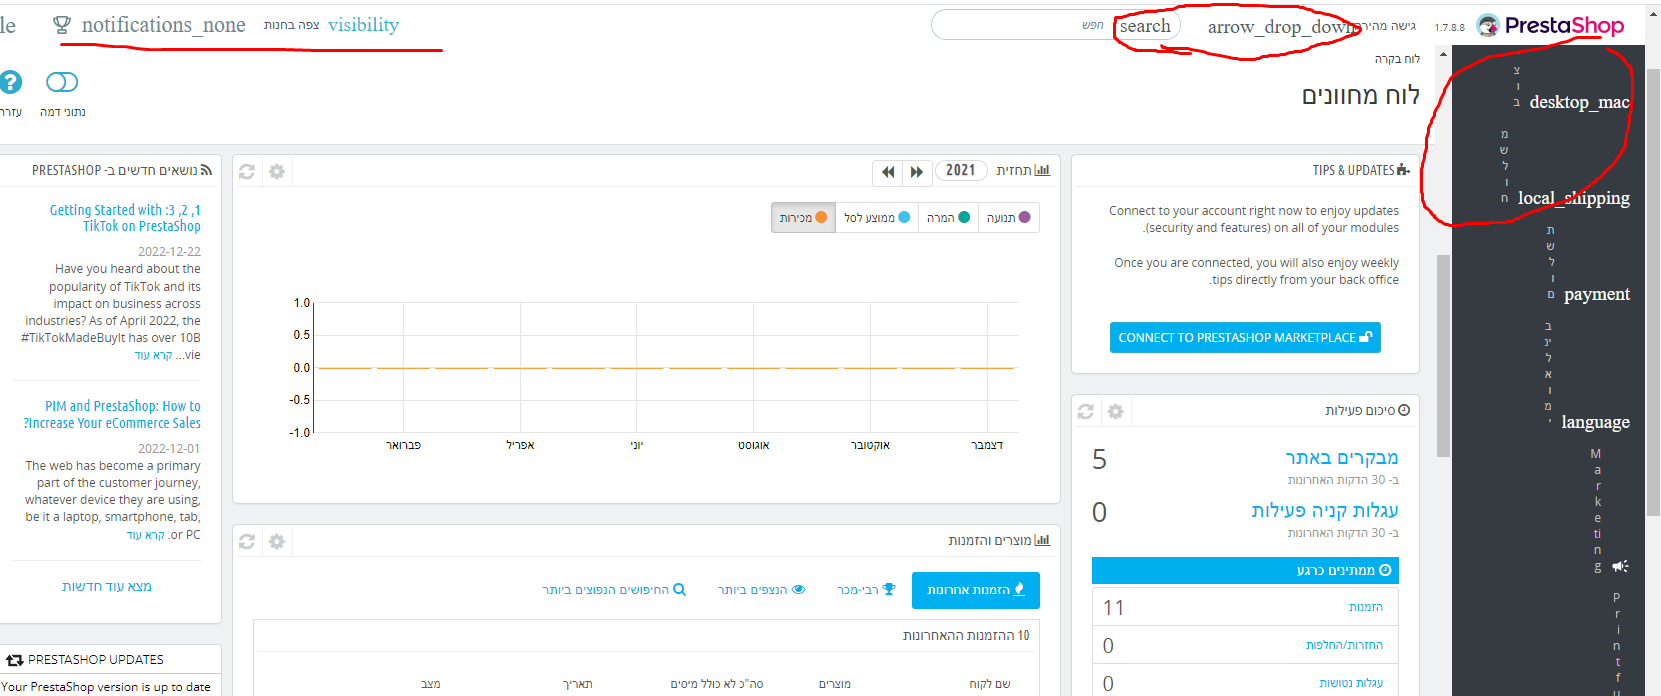Select the purple תנועה chart series
The width and height of the screenshot is (1661, 696).
click(1008, 217)
